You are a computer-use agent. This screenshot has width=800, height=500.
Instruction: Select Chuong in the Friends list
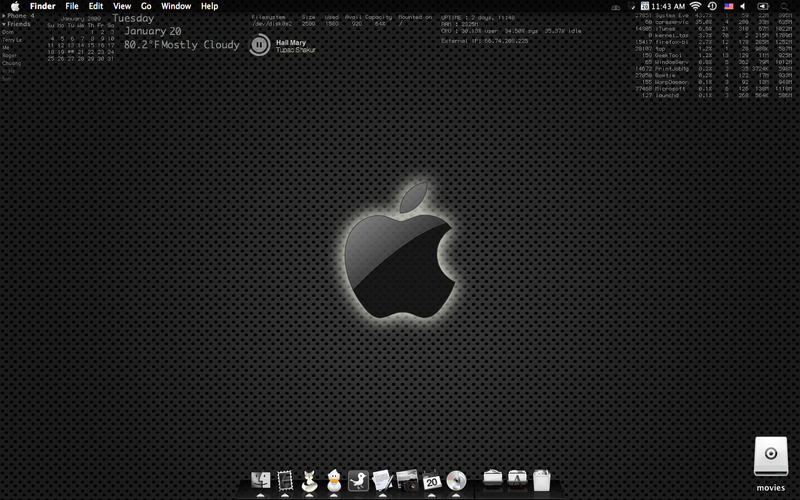pos(11,63)
